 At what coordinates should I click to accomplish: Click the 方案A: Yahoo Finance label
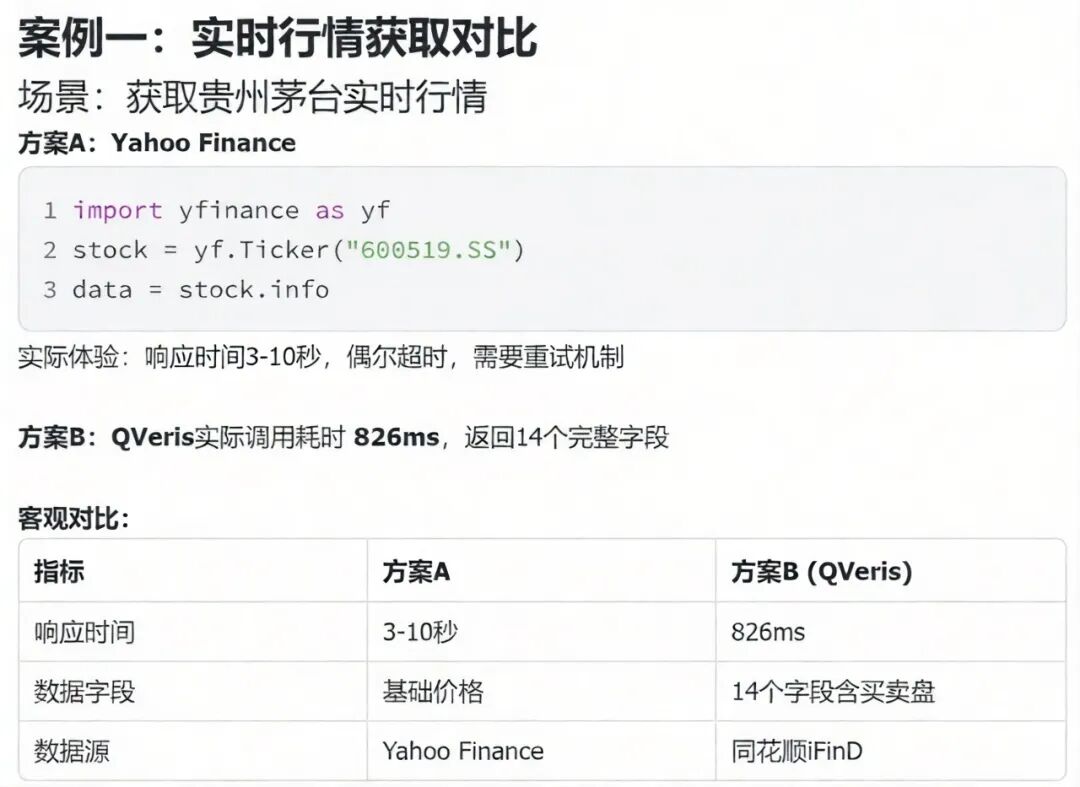click(157, 143)
